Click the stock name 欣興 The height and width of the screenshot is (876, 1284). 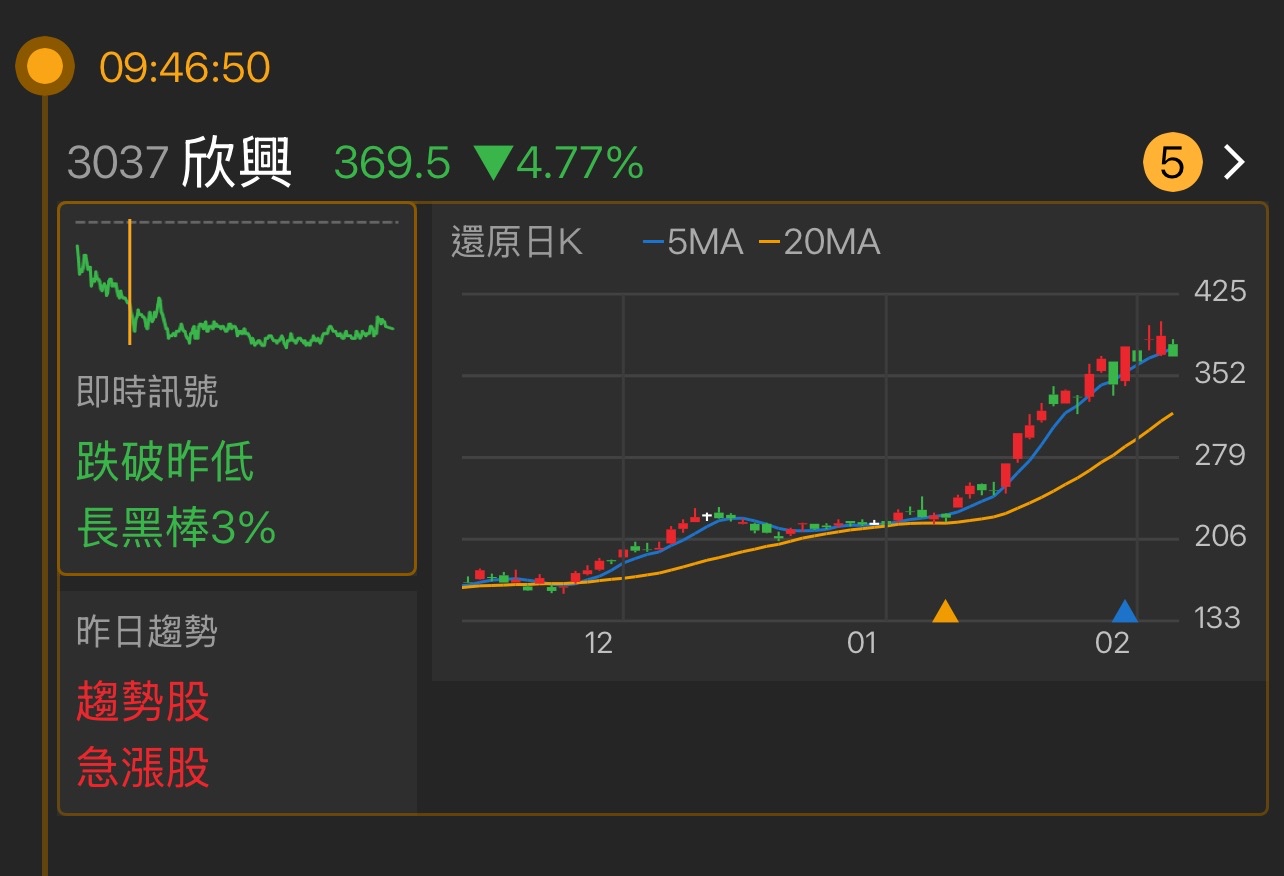click(237, 162)
